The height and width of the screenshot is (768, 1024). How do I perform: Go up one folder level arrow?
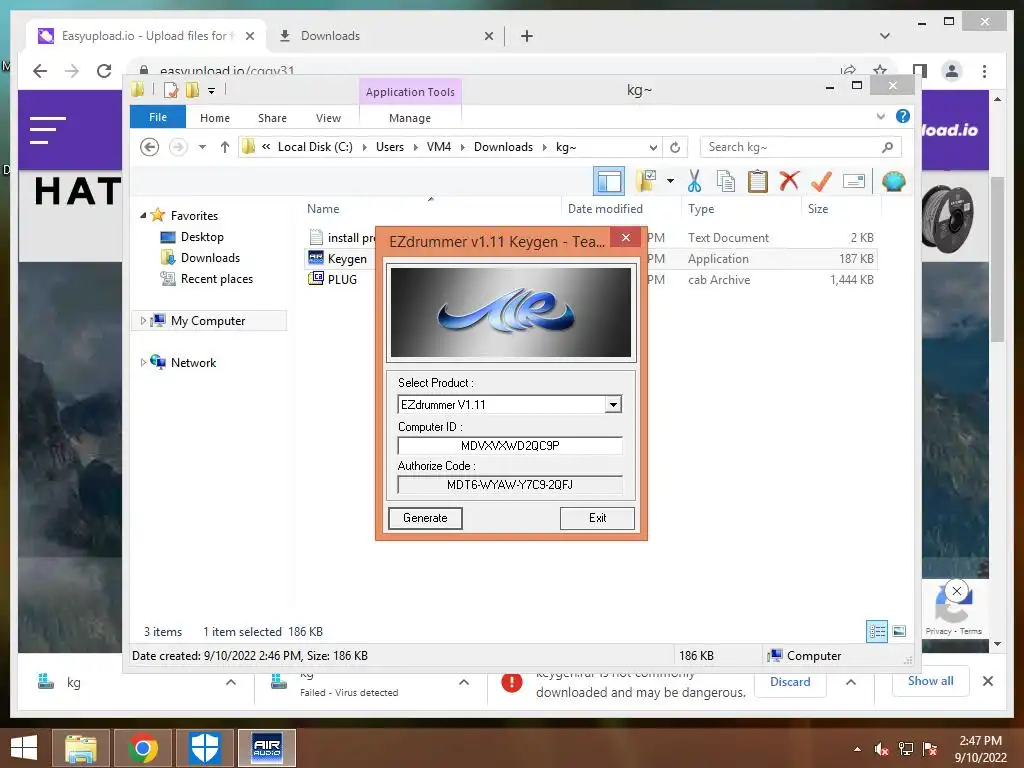(225, 147)
